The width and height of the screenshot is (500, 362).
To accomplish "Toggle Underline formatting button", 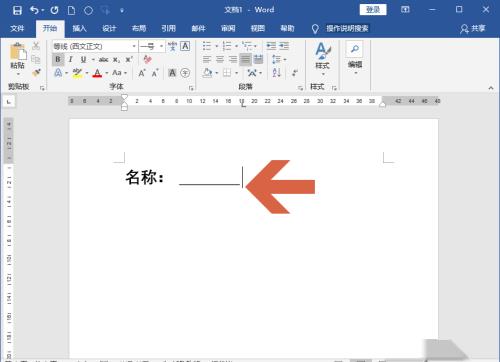I will point(83,60).
